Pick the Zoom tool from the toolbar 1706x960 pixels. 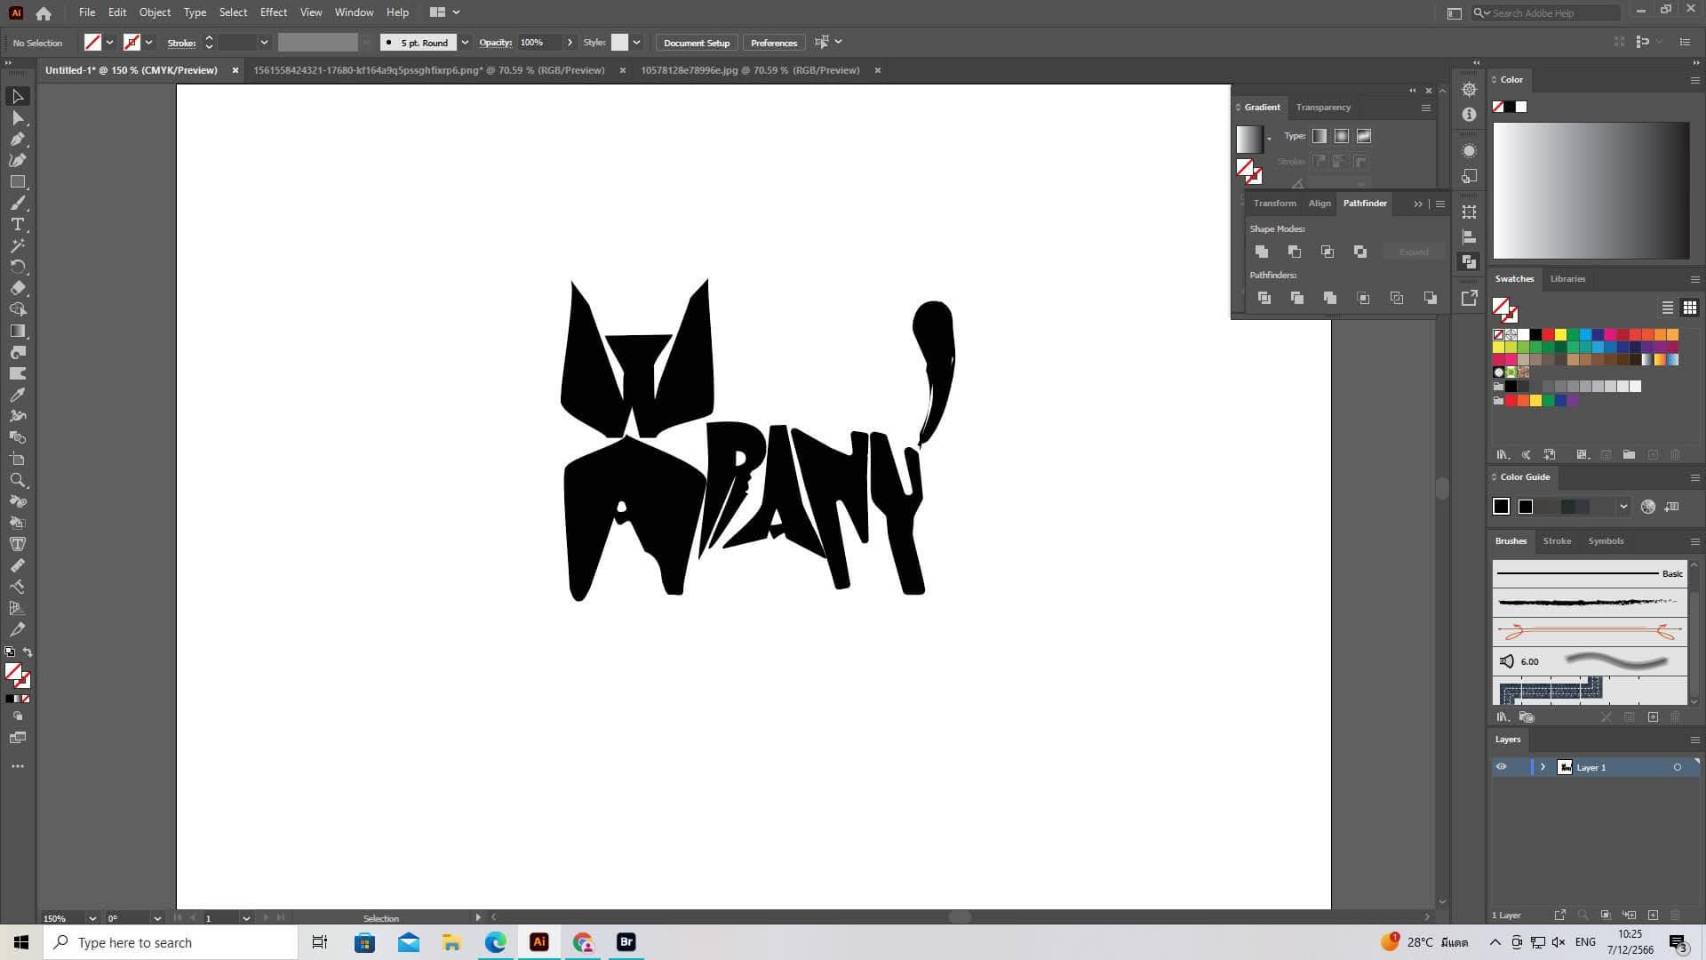pyautogui.click(x=17, y=481)
